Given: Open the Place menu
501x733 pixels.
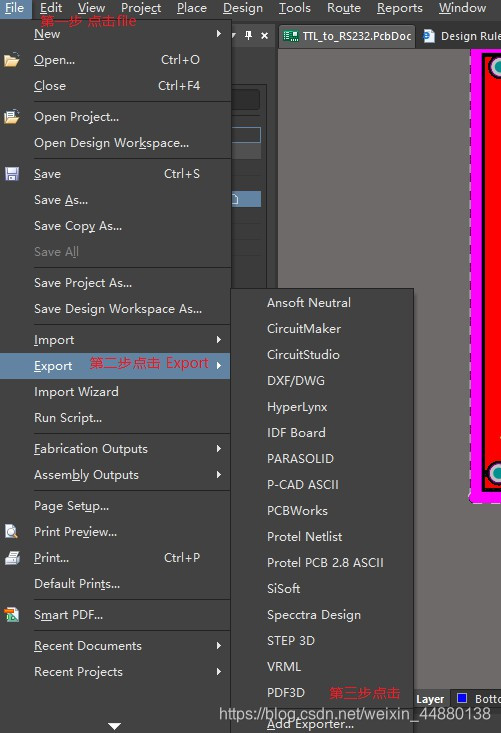Looking at the screenshot, I should (x=192, y=8).
